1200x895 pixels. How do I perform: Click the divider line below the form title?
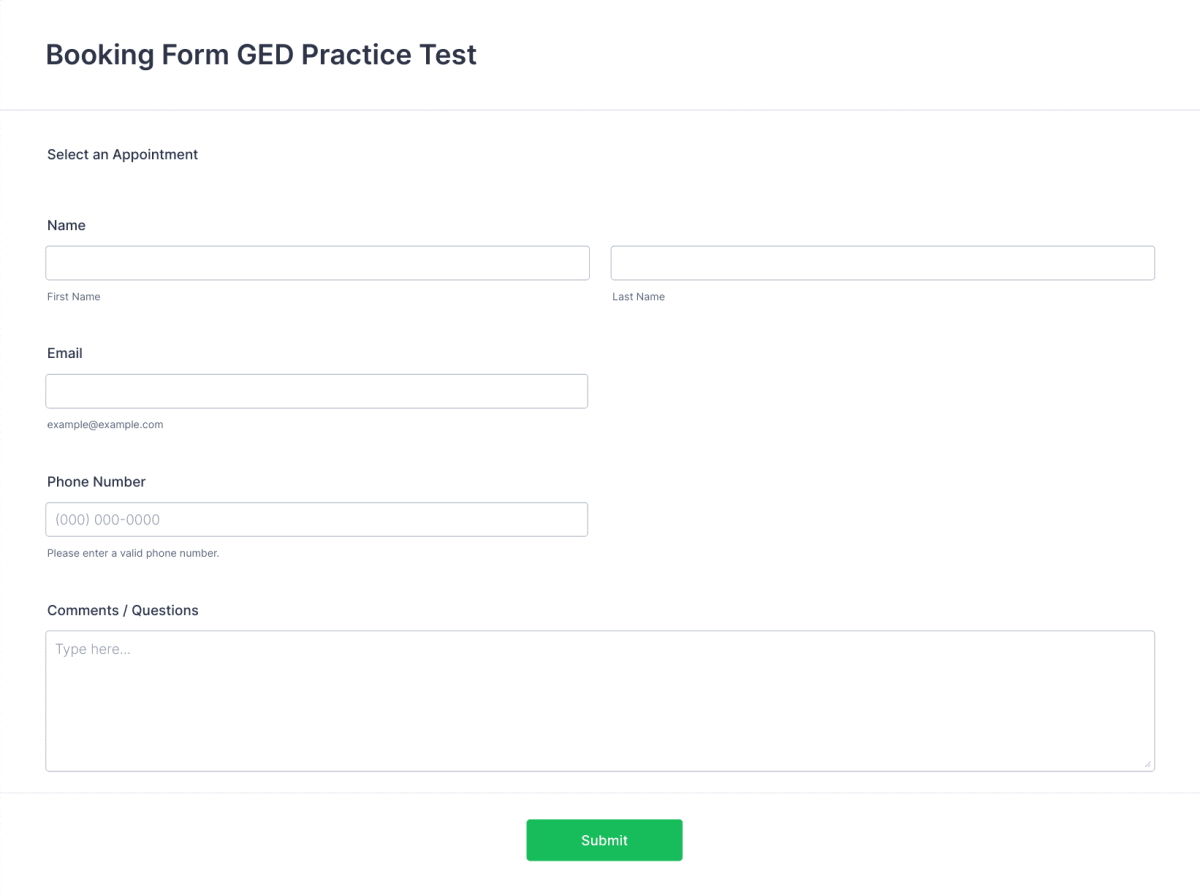[600, 110]
